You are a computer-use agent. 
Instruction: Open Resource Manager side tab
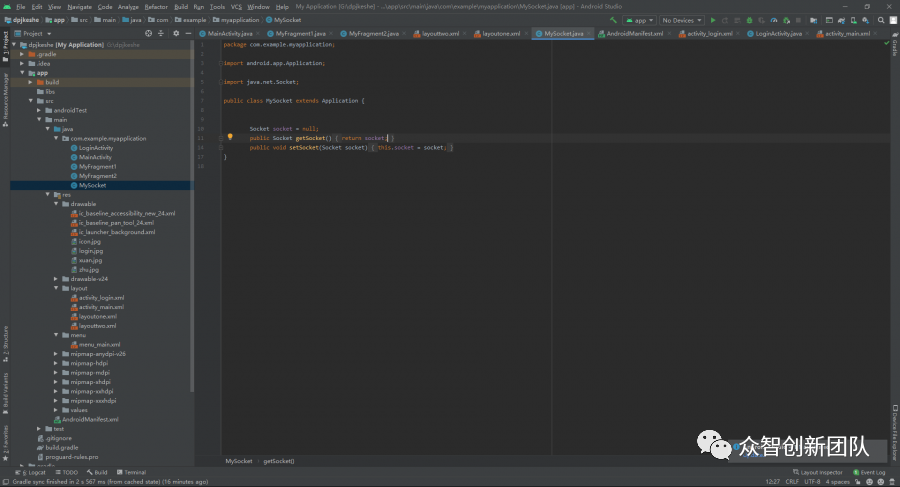pos(5,100)
